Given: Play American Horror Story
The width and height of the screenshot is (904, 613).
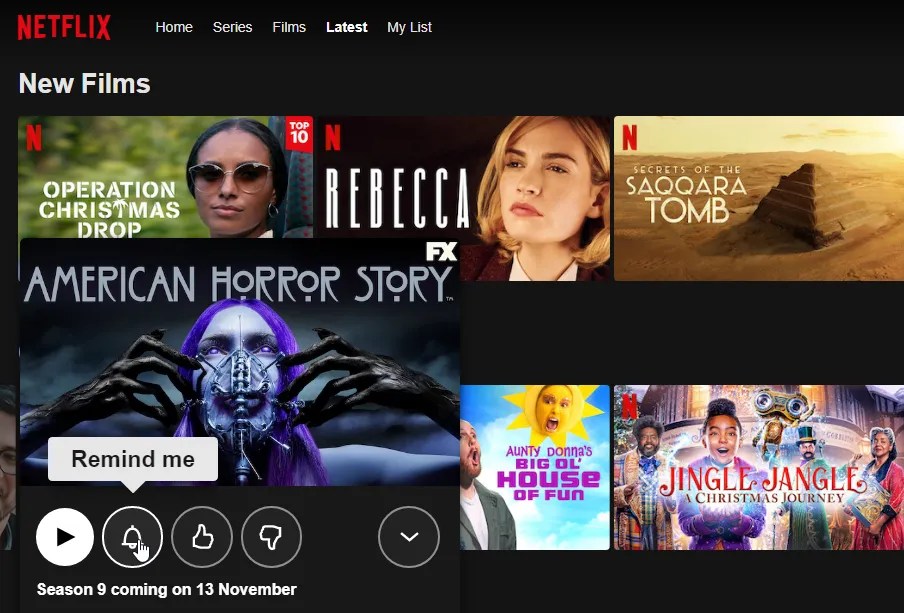Looking at the screenshot, I should pos(65,537).
